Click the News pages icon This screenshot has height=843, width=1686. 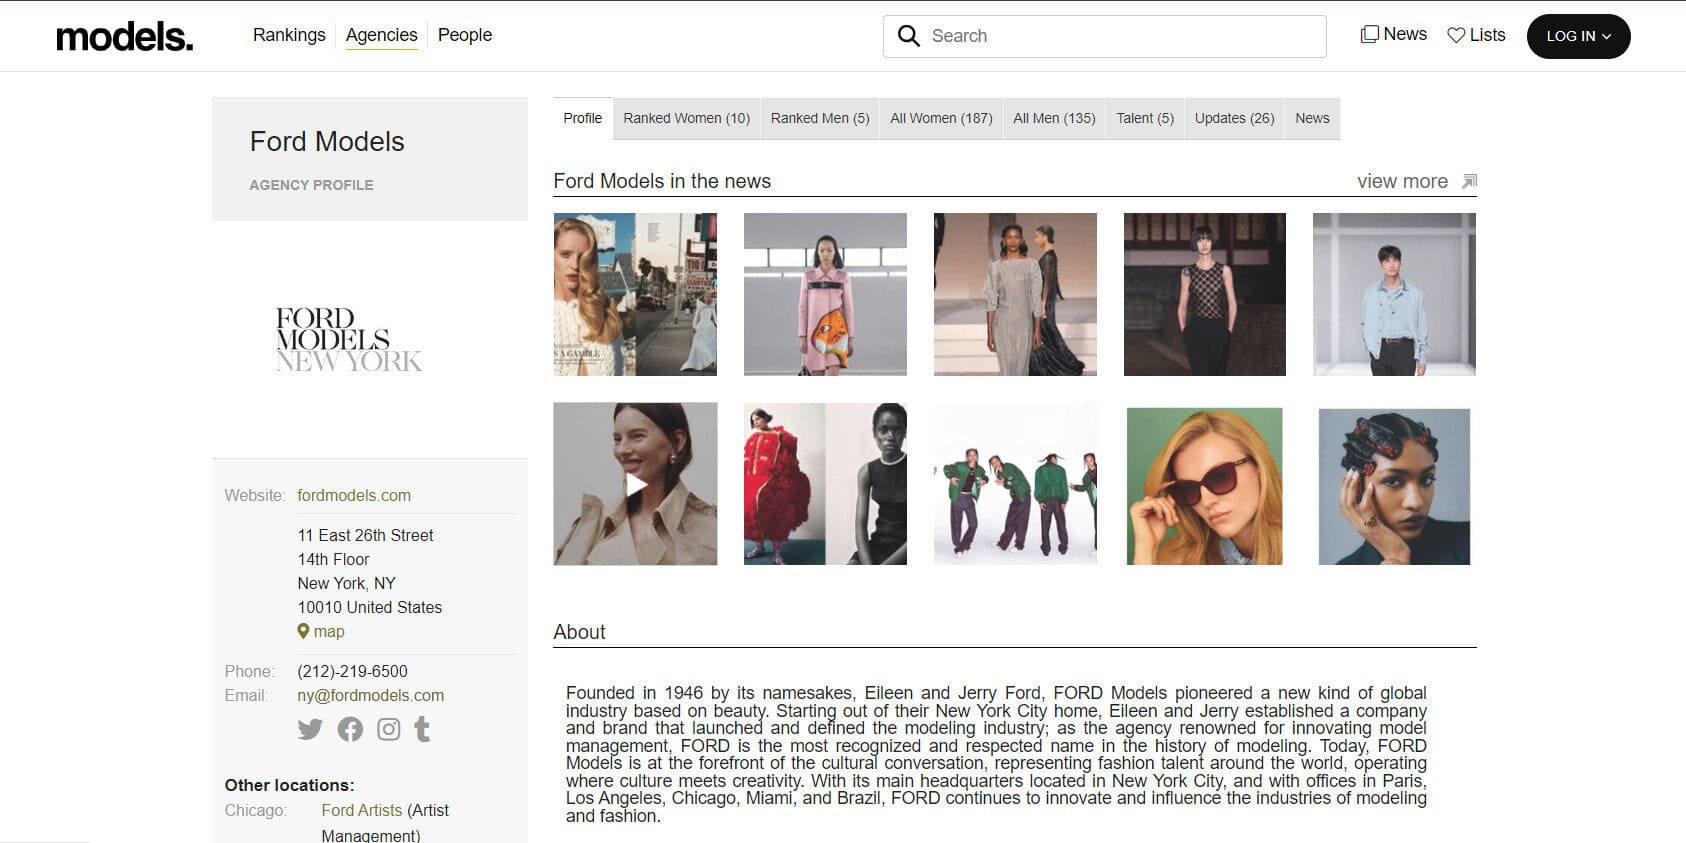[1369, 35]
